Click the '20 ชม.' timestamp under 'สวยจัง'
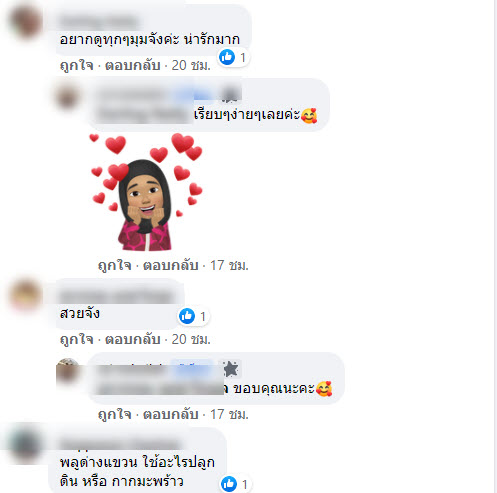Screen dimensions: 497x493 point(191,339)
